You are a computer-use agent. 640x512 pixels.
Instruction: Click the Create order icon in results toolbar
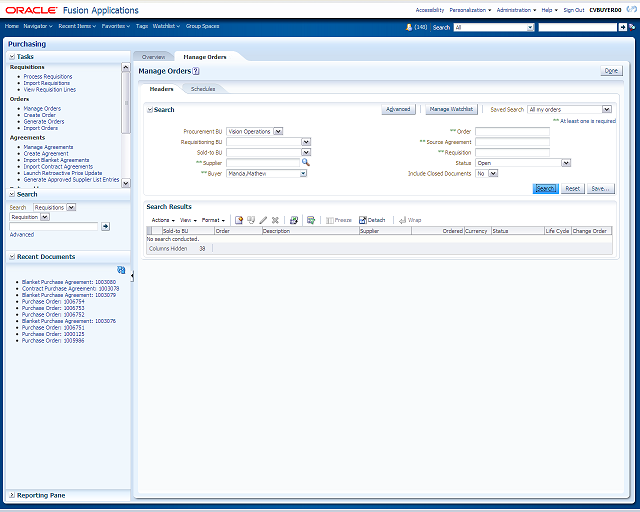coord(239,220)
